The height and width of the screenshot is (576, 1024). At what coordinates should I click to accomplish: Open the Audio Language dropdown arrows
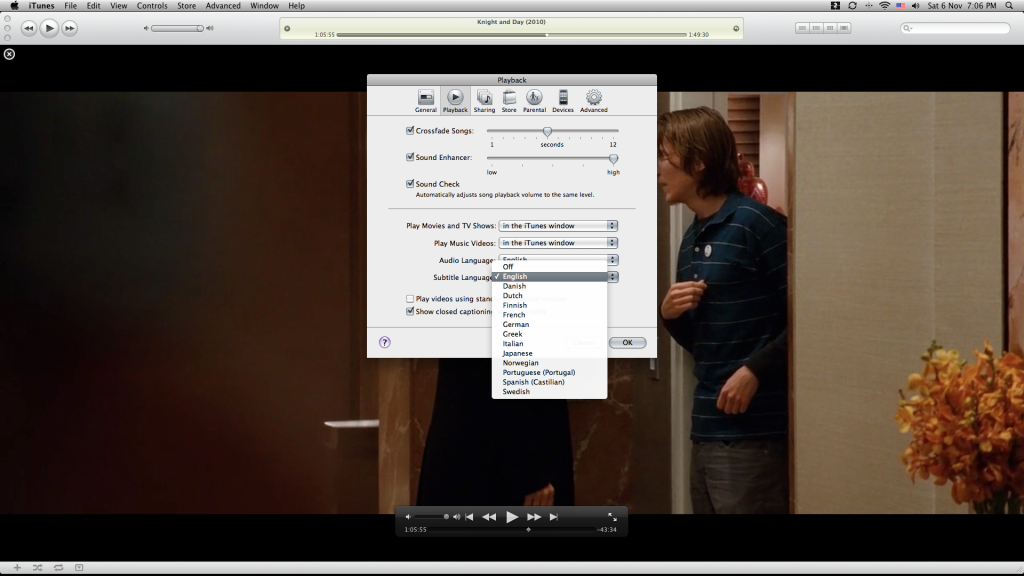(612, 260)
